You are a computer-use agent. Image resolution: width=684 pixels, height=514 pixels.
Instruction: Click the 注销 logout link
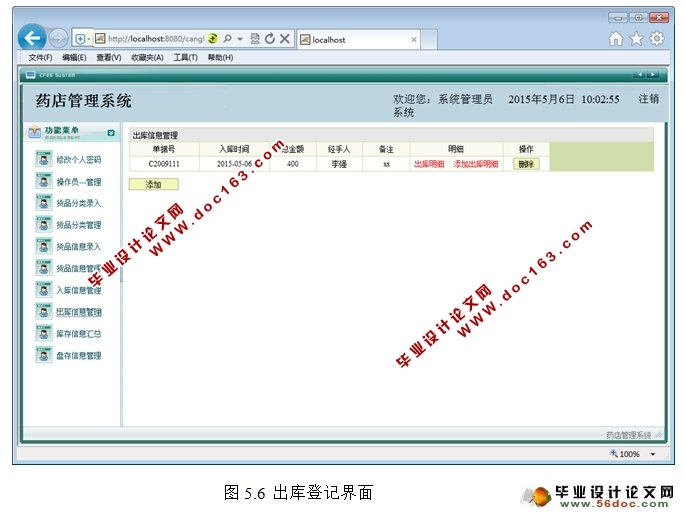pyautogui.click(x=649, y=99)
